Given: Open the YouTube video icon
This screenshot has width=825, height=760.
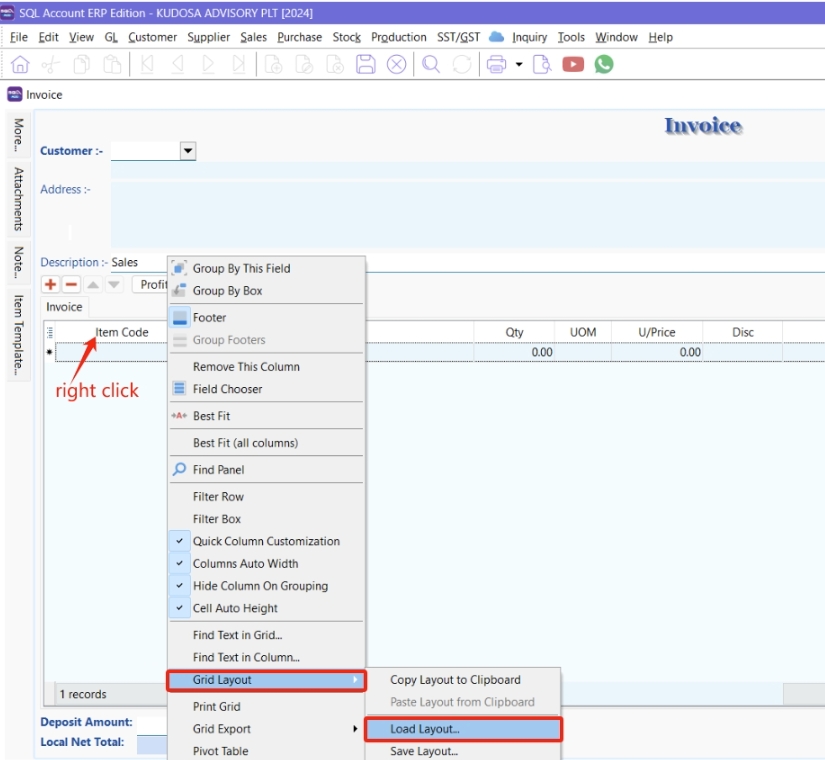Looking at the screenshot, I should point(573,64).
